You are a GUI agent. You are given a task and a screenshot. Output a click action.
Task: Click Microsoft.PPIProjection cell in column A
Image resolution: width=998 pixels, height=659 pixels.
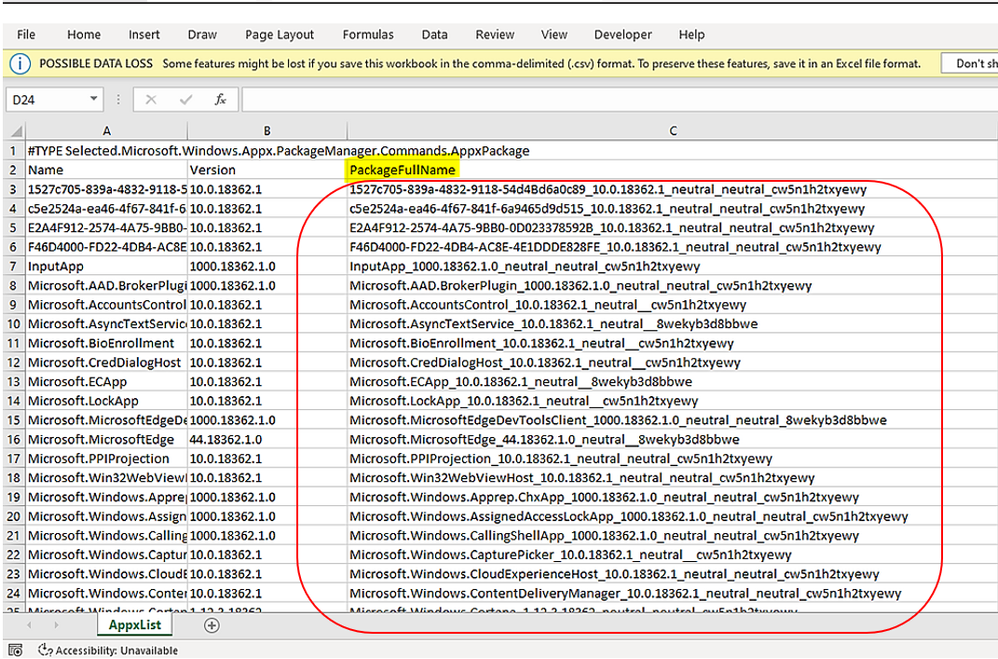(106, 458)
